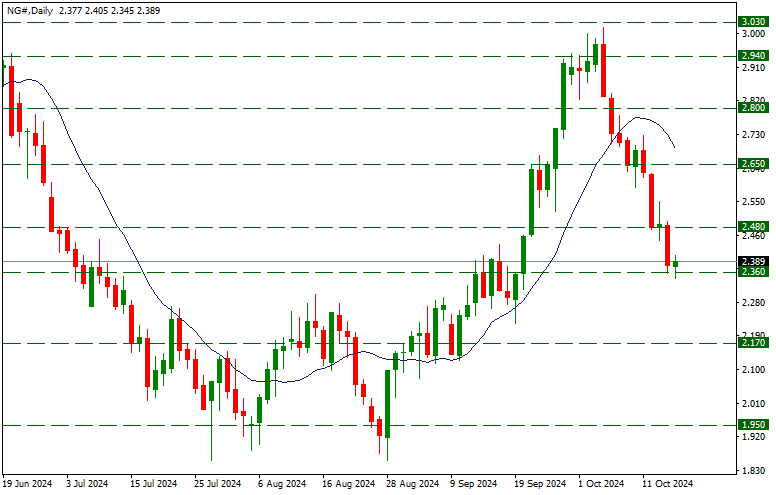Select the 2.940 green price level label
The width and height of the screenshot is (776, 495).
pyautogui.click(x=753, y=55)
